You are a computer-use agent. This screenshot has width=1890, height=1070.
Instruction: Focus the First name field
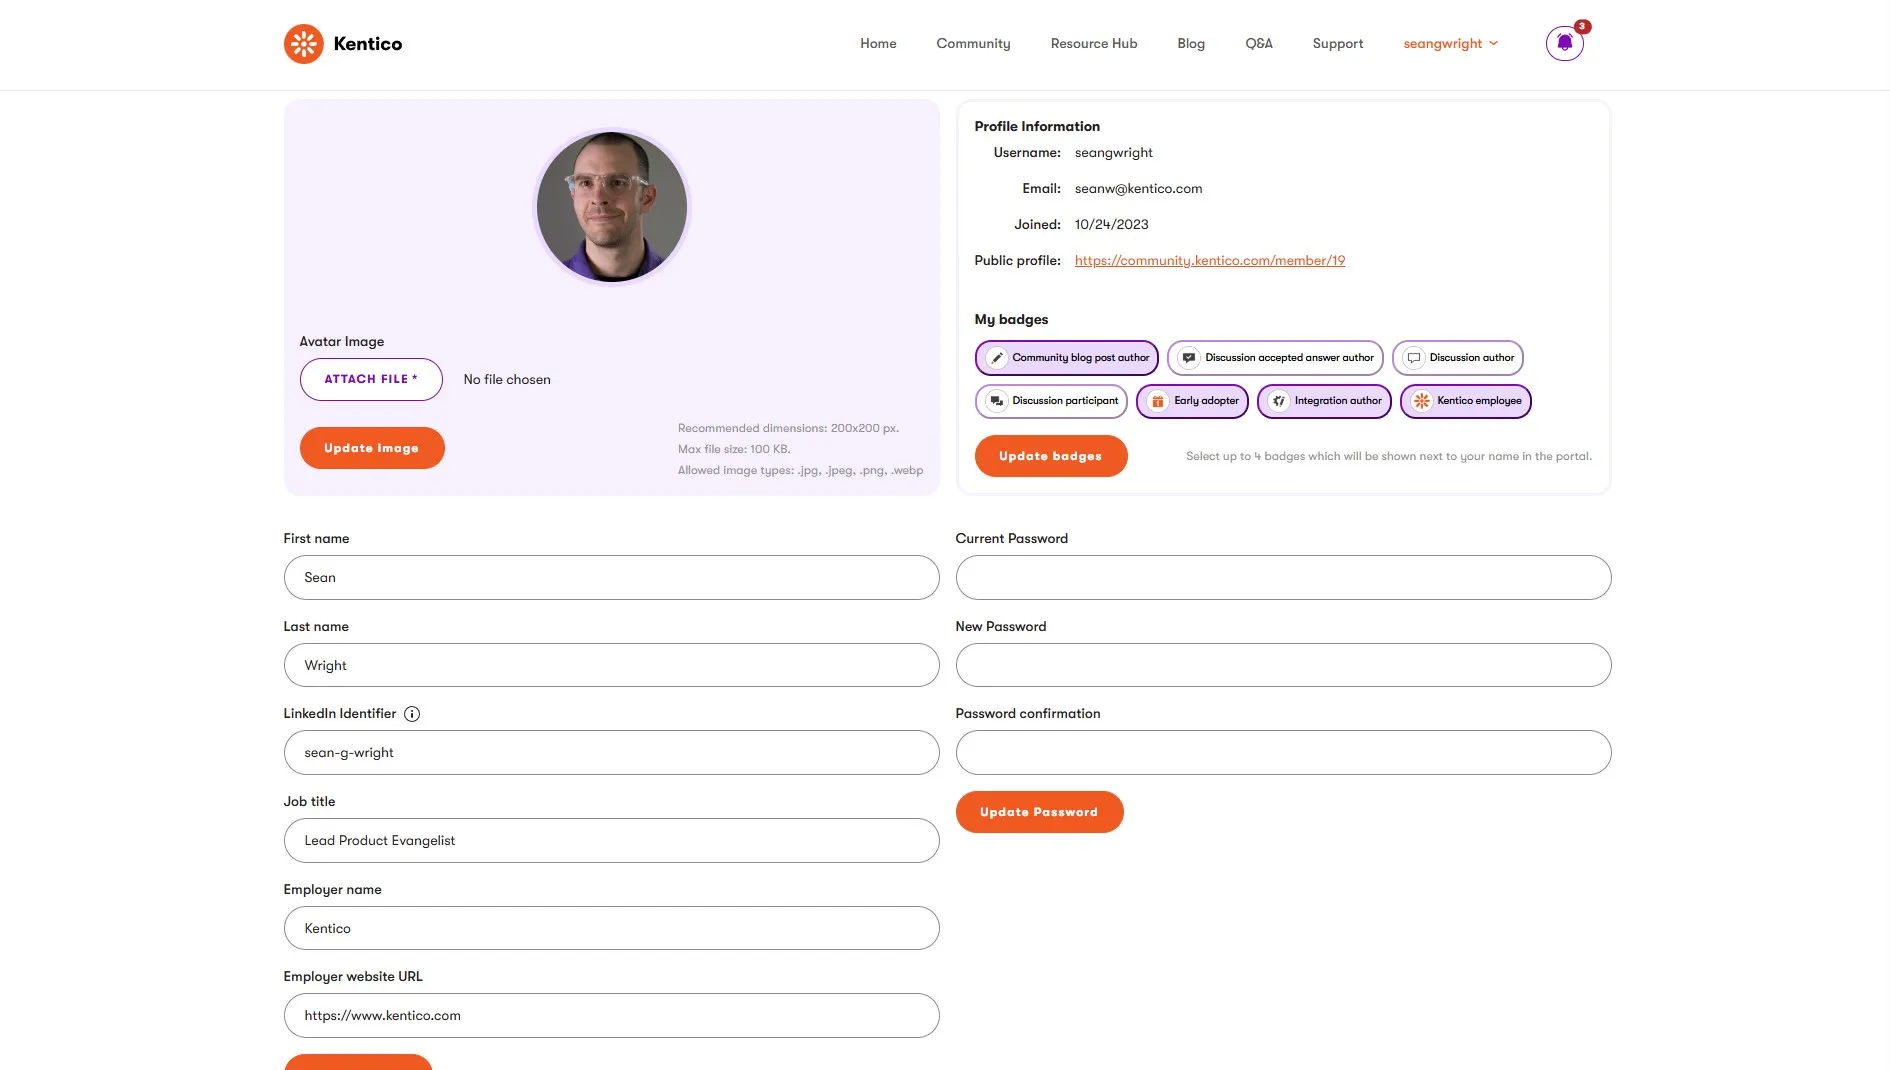pos(612,578)
